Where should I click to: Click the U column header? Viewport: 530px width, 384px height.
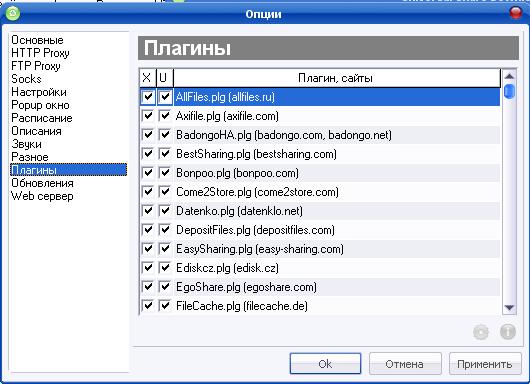[x=165, y=78]
